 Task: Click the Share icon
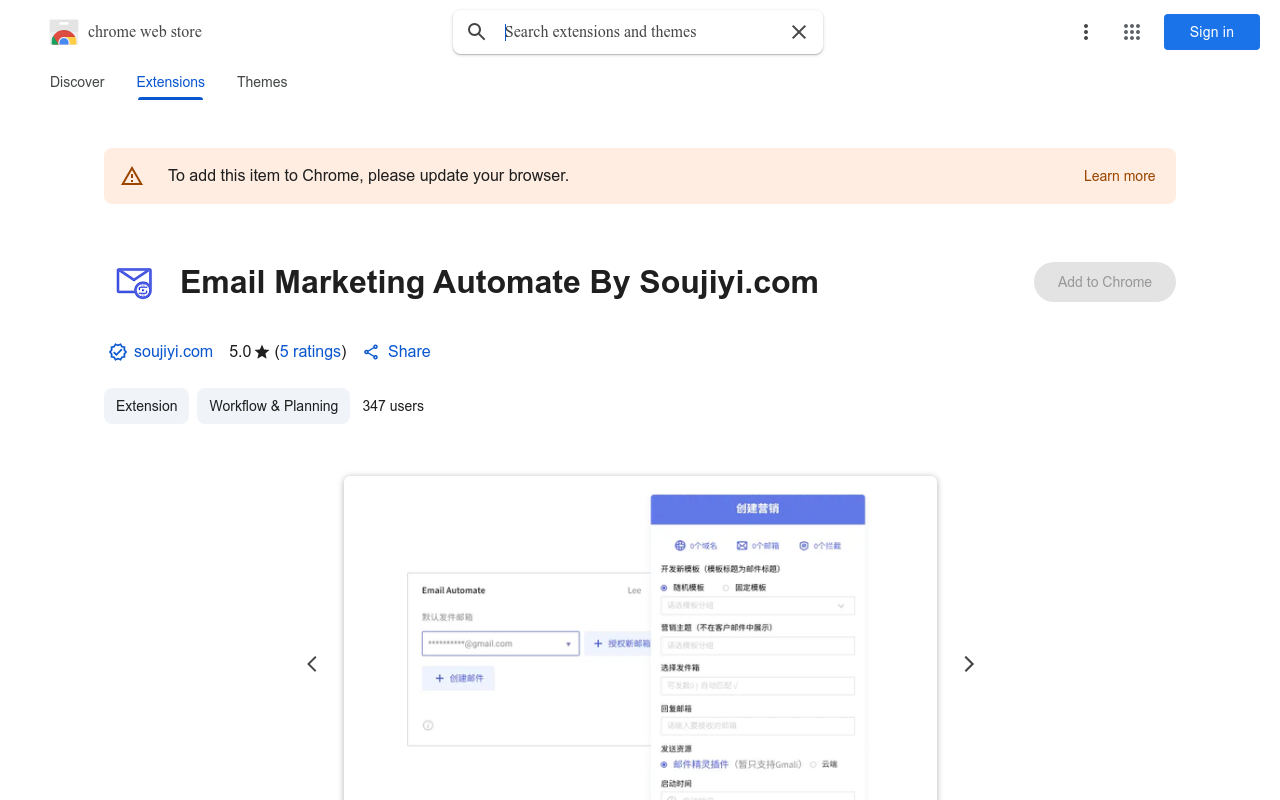point(371,352)
